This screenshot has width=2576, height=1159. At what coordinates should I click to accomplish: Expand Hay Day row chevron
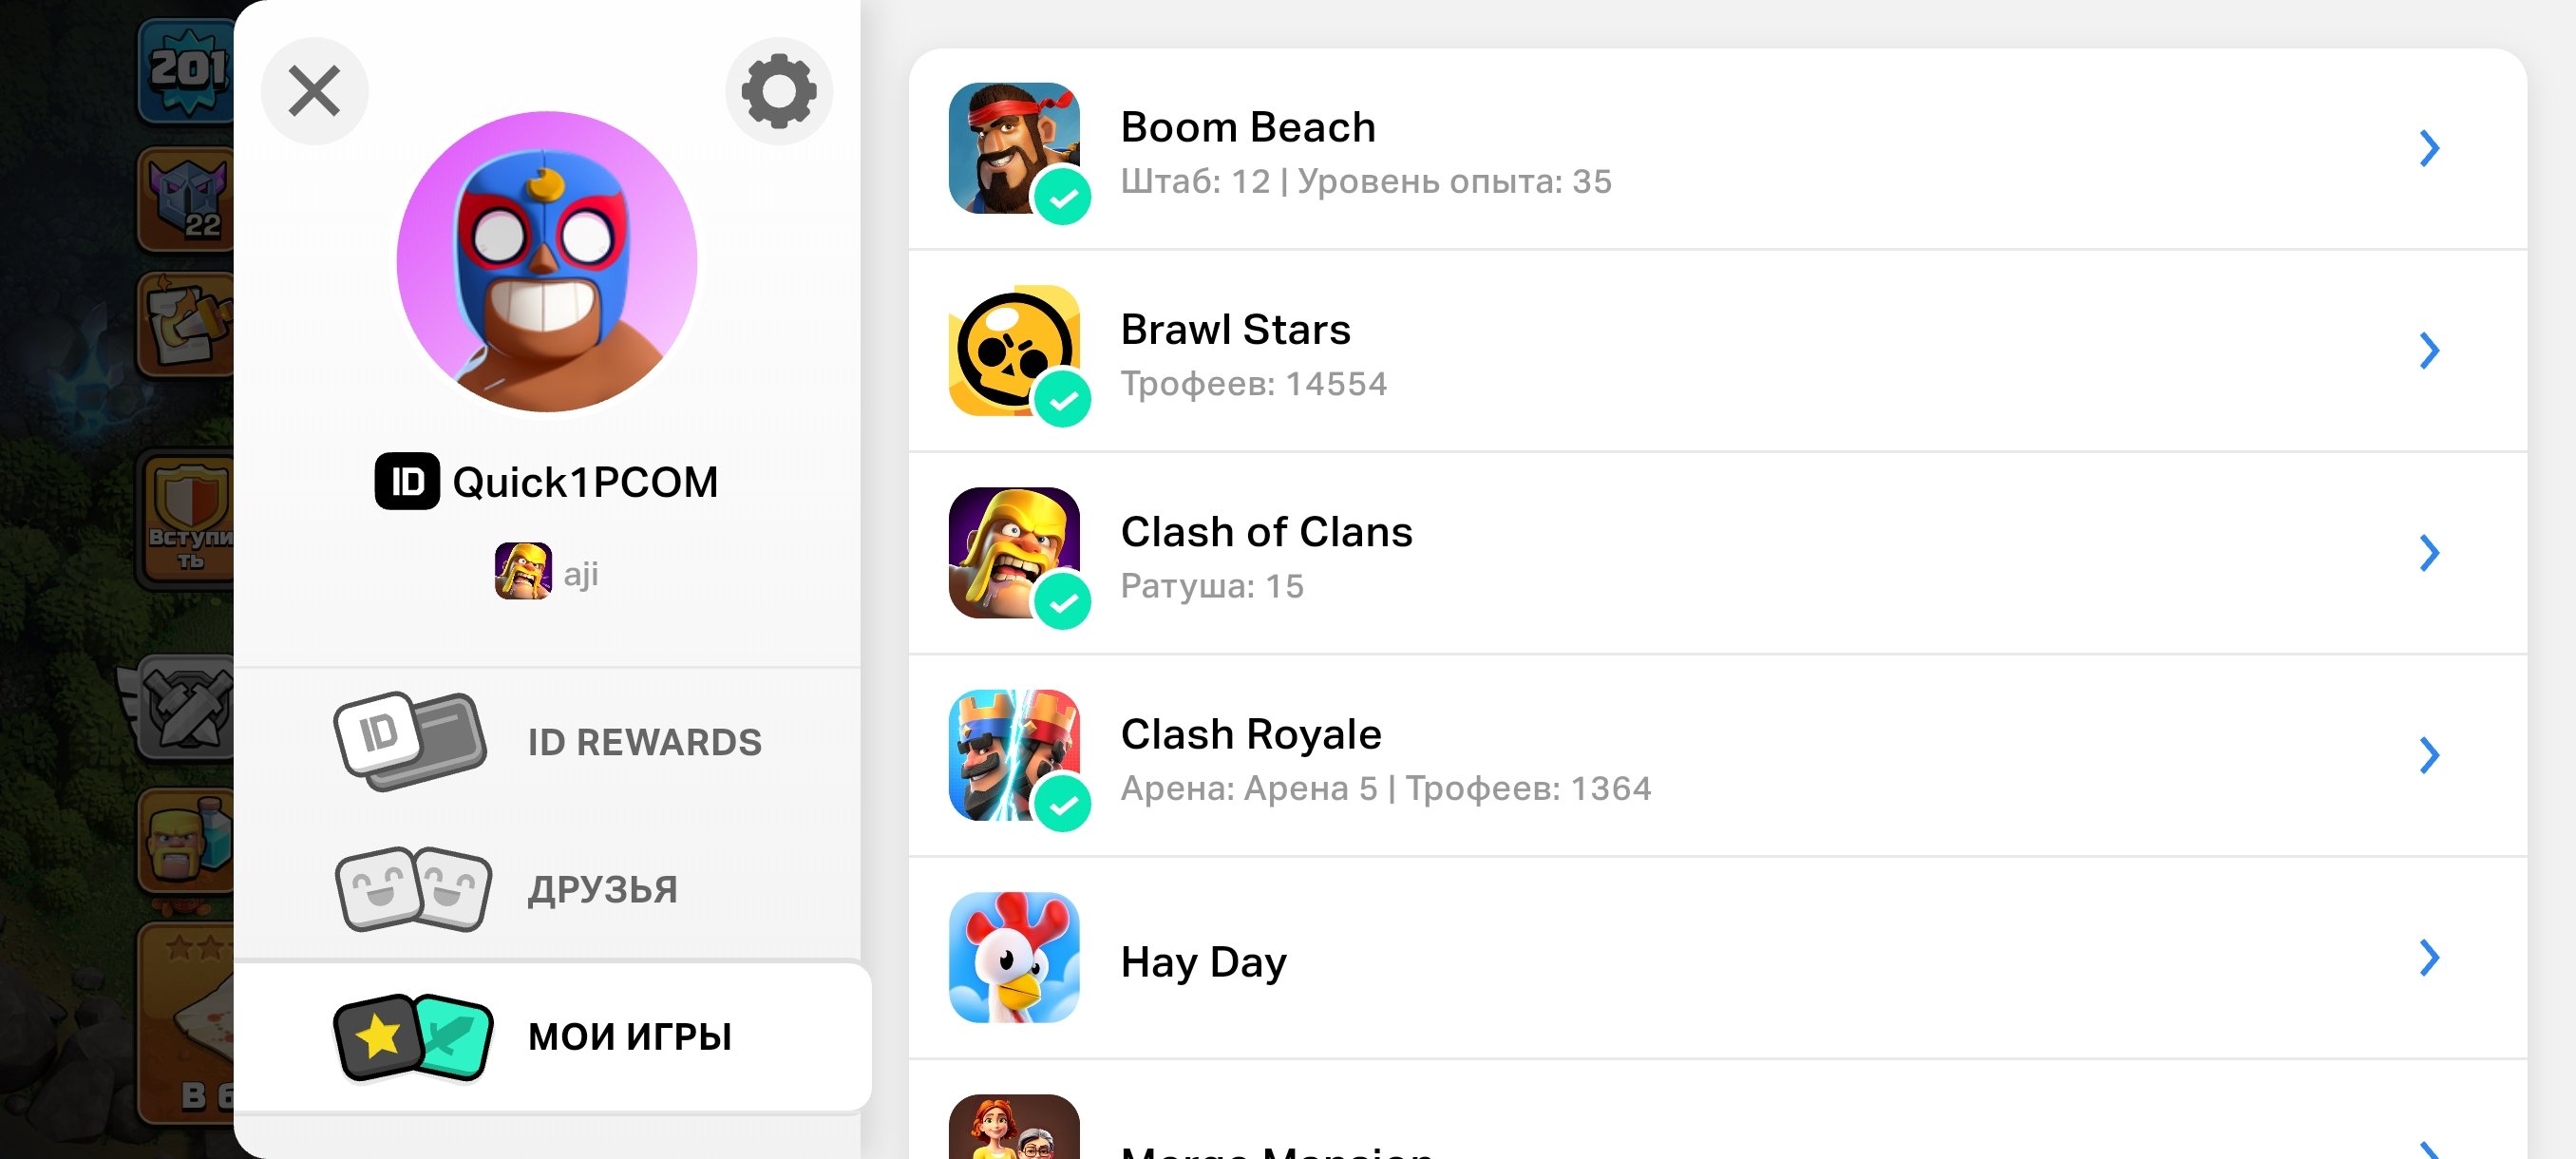tap(2429, 957)
